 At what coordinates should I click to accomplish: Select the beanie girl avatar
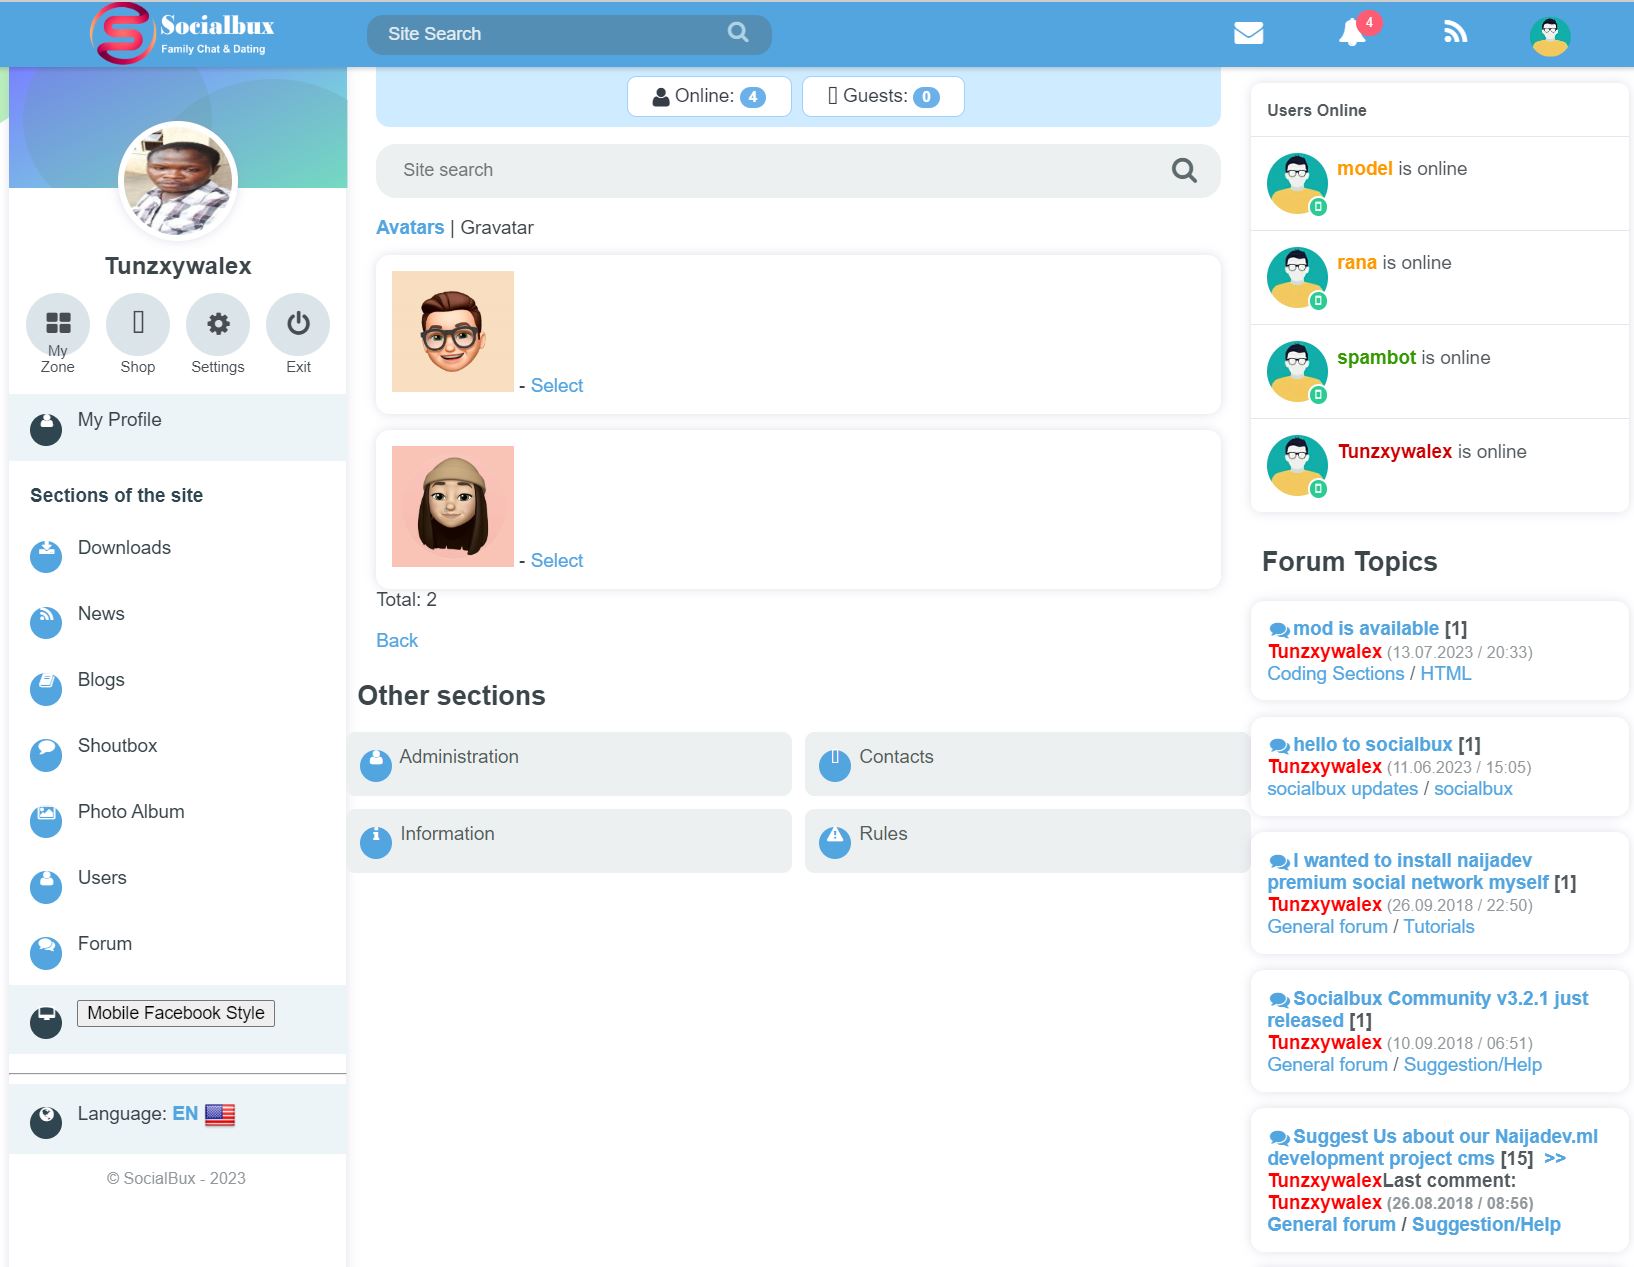pyautogui.click(x=557, y=560)
